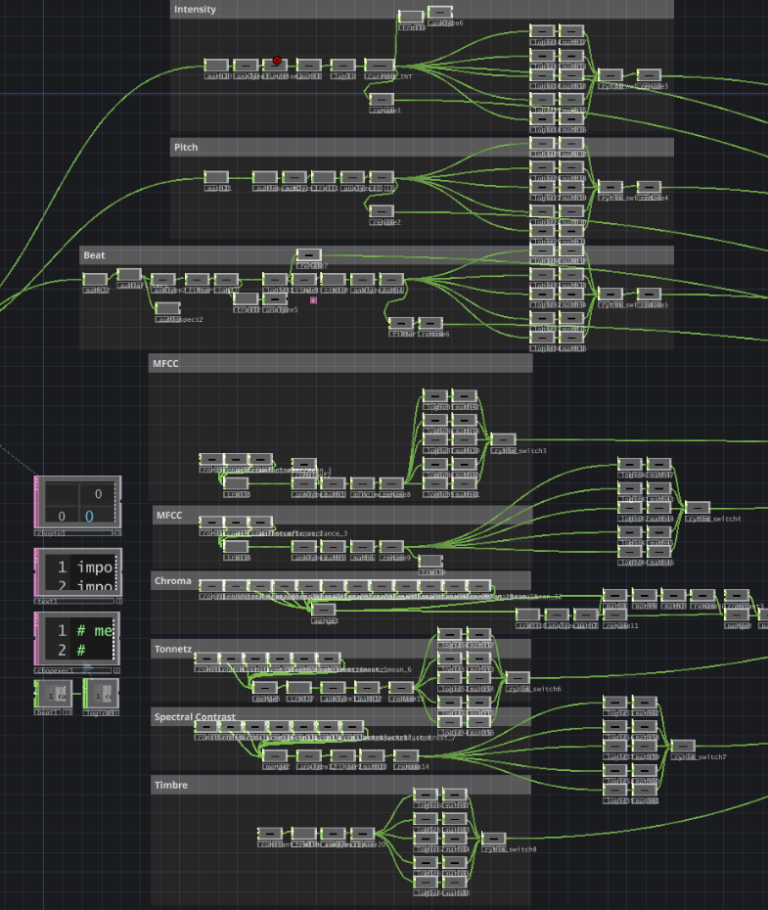This screenshot has height=910, width=768.
Task: Click the Intensity annotation title bar
Action: (420, 9)
